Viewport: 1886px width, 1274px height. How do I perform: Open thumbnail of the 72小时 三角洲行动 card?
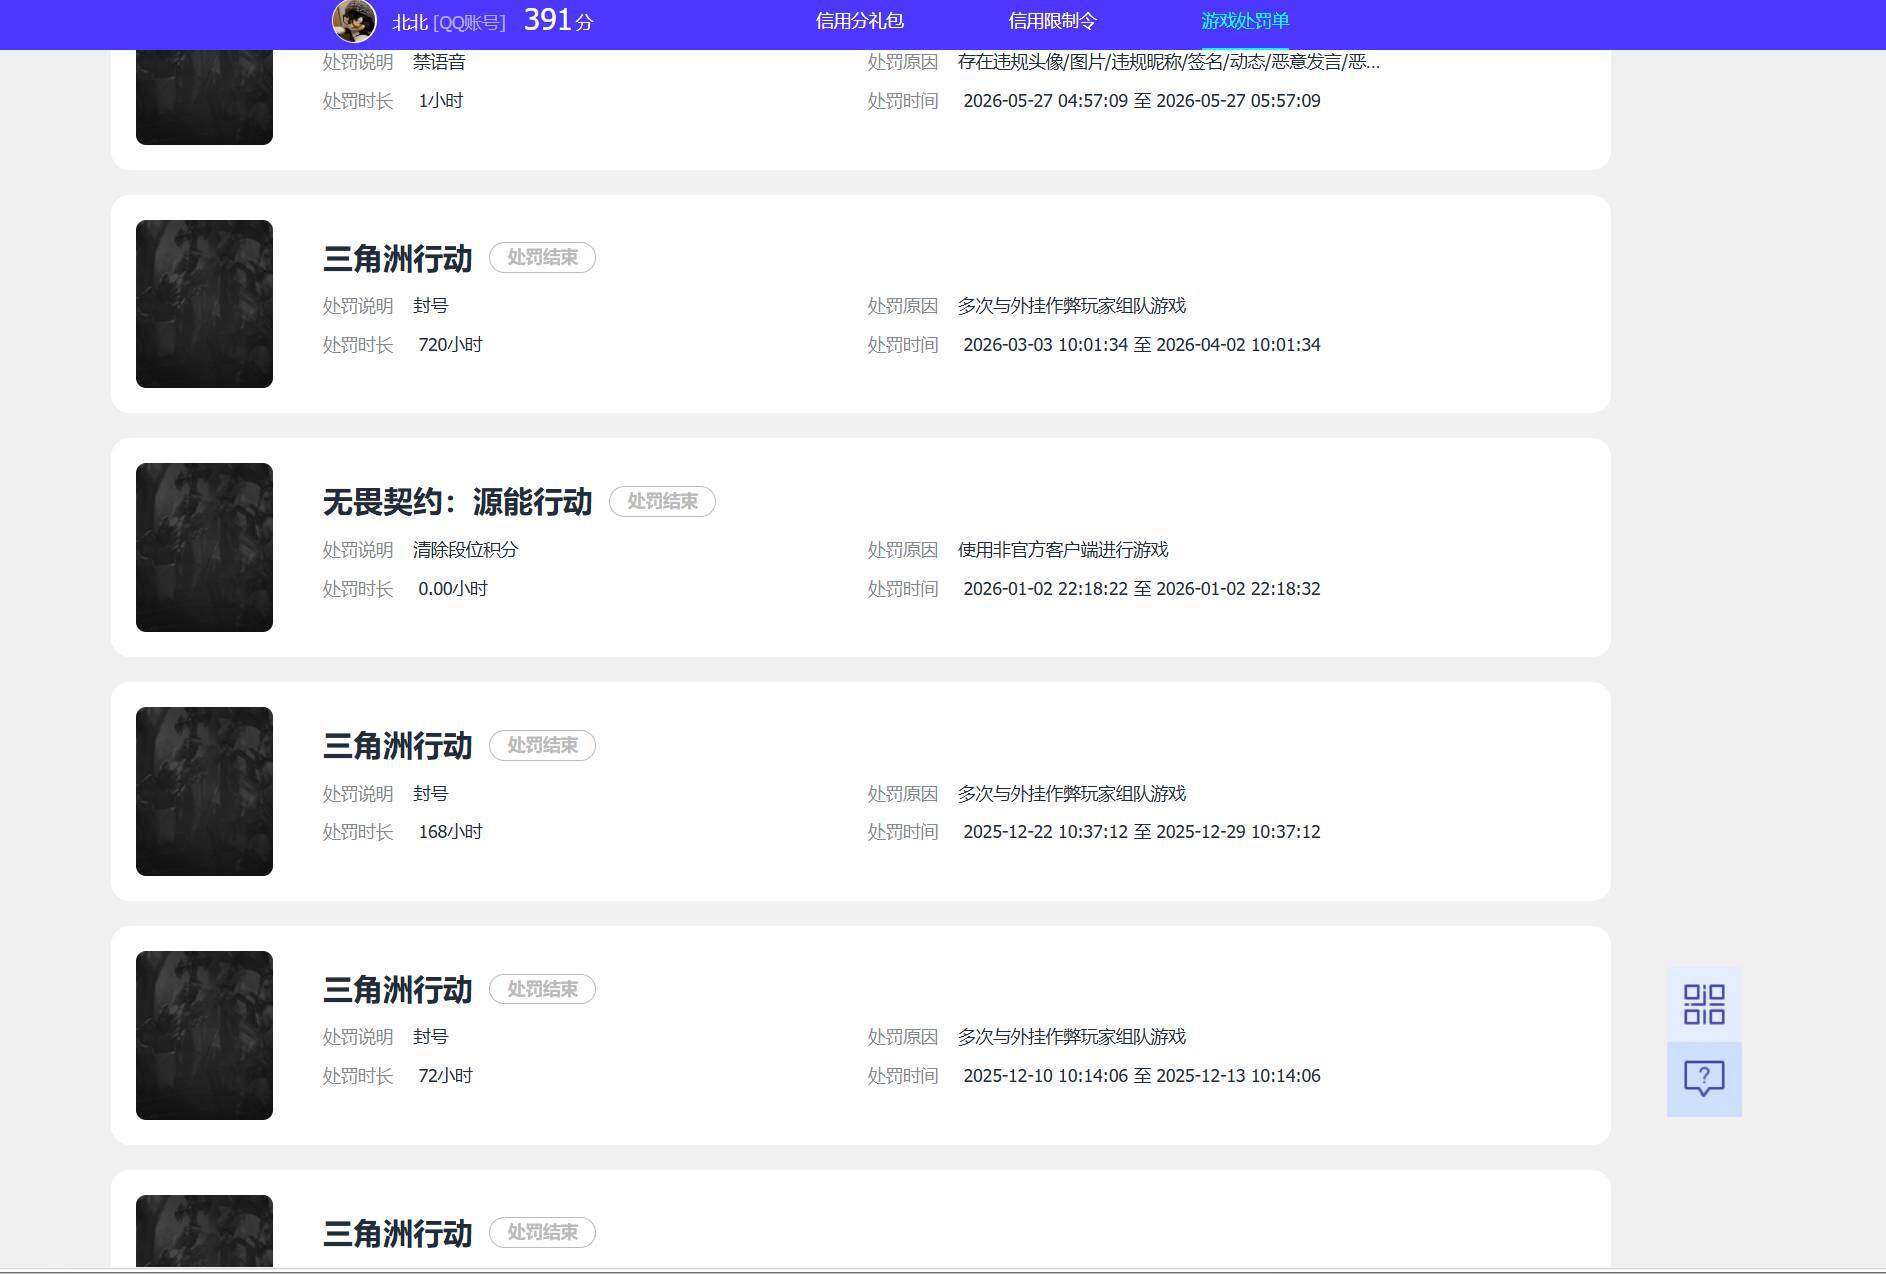(204, 1035)
